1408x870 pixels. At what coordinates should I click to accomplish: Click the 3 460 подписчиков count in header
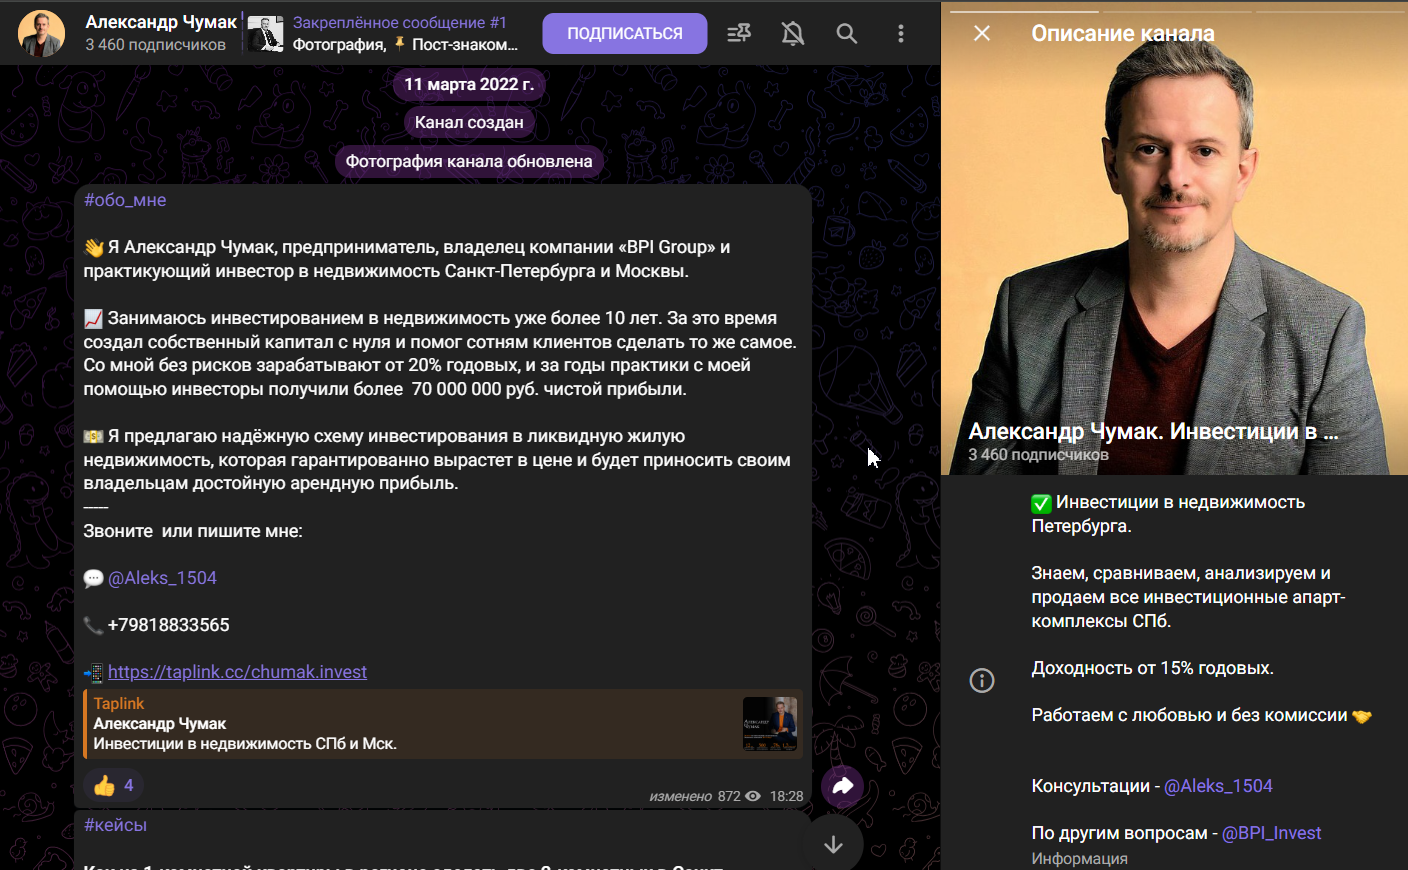(155, 45)
